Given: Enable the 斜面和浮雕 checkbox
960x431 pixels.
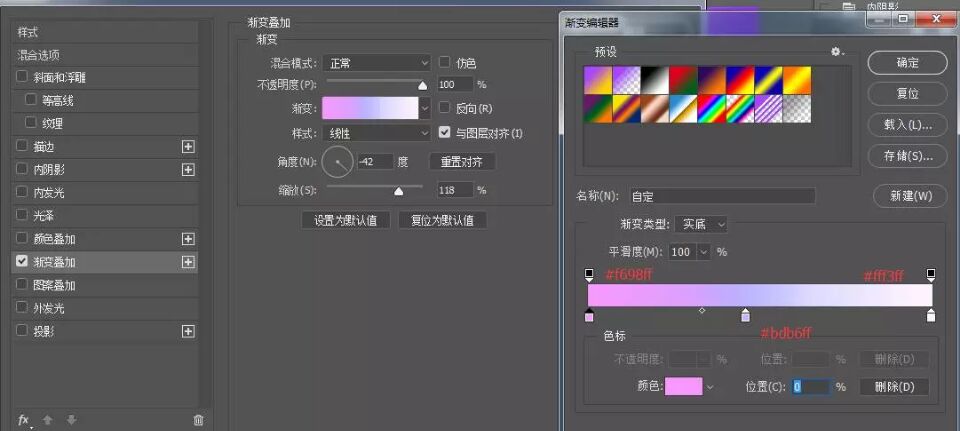Looking at the screenshot, I should coord(22,77).
